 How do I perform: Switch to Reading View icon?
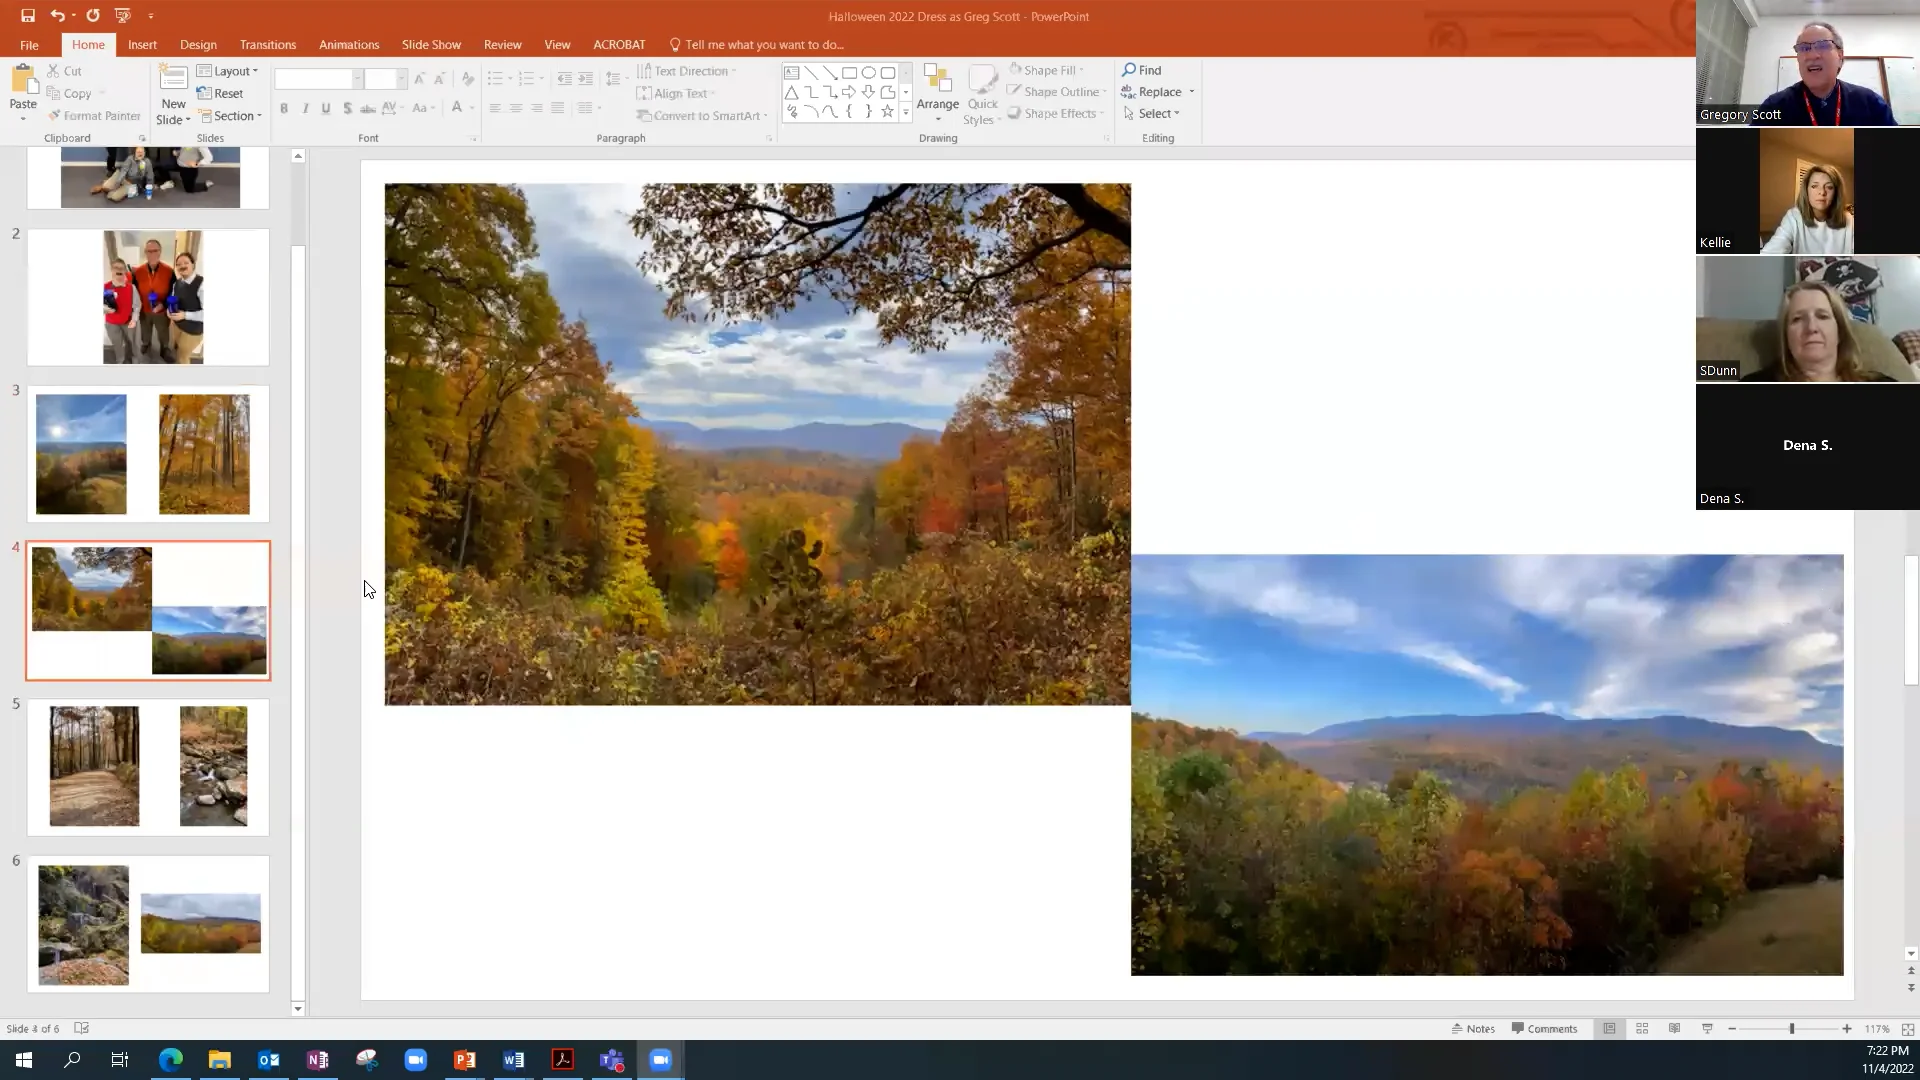tap(1674, 1028)
